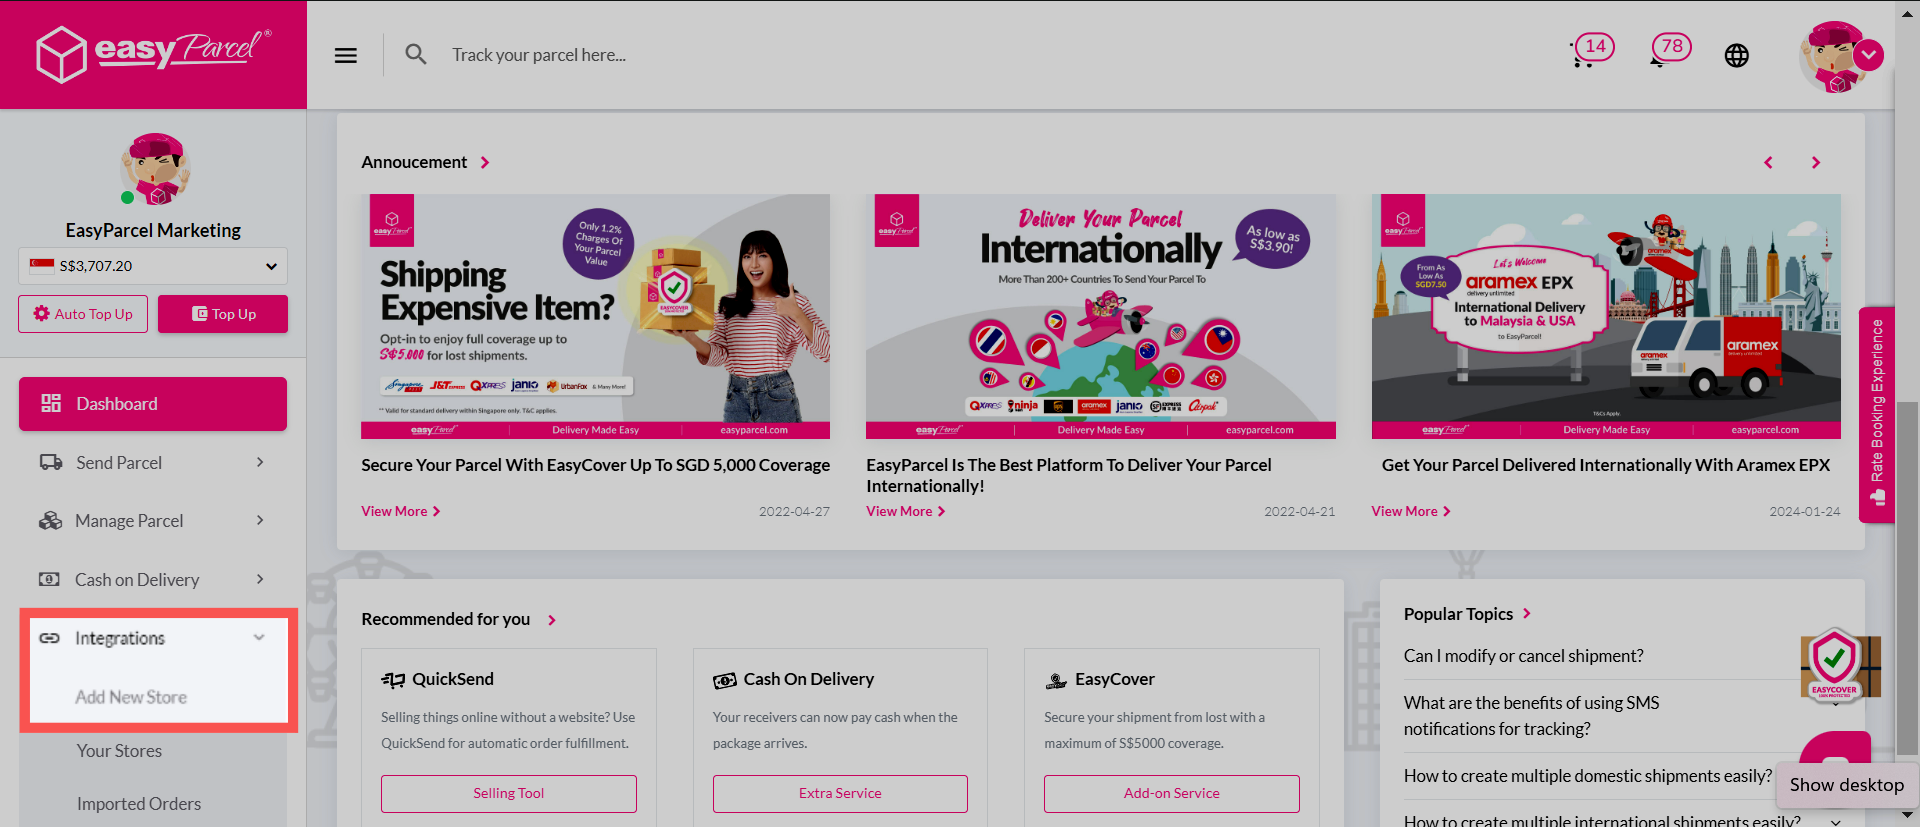
Task: Click the Extra Service button
Action: 840,793
